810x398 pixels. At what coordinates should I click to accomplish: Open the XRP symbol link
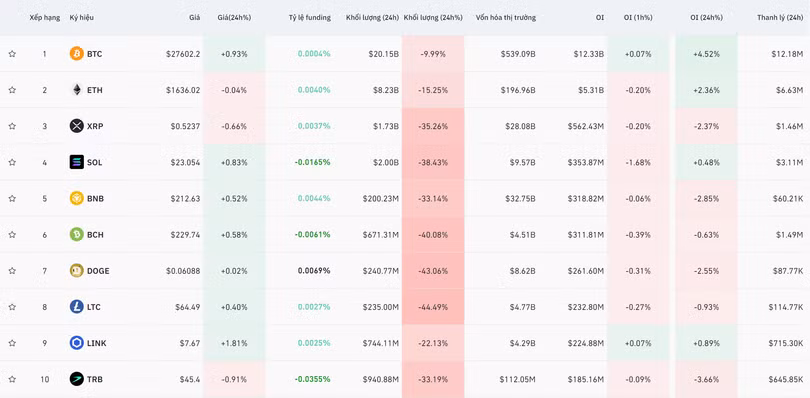coord(95,126)
